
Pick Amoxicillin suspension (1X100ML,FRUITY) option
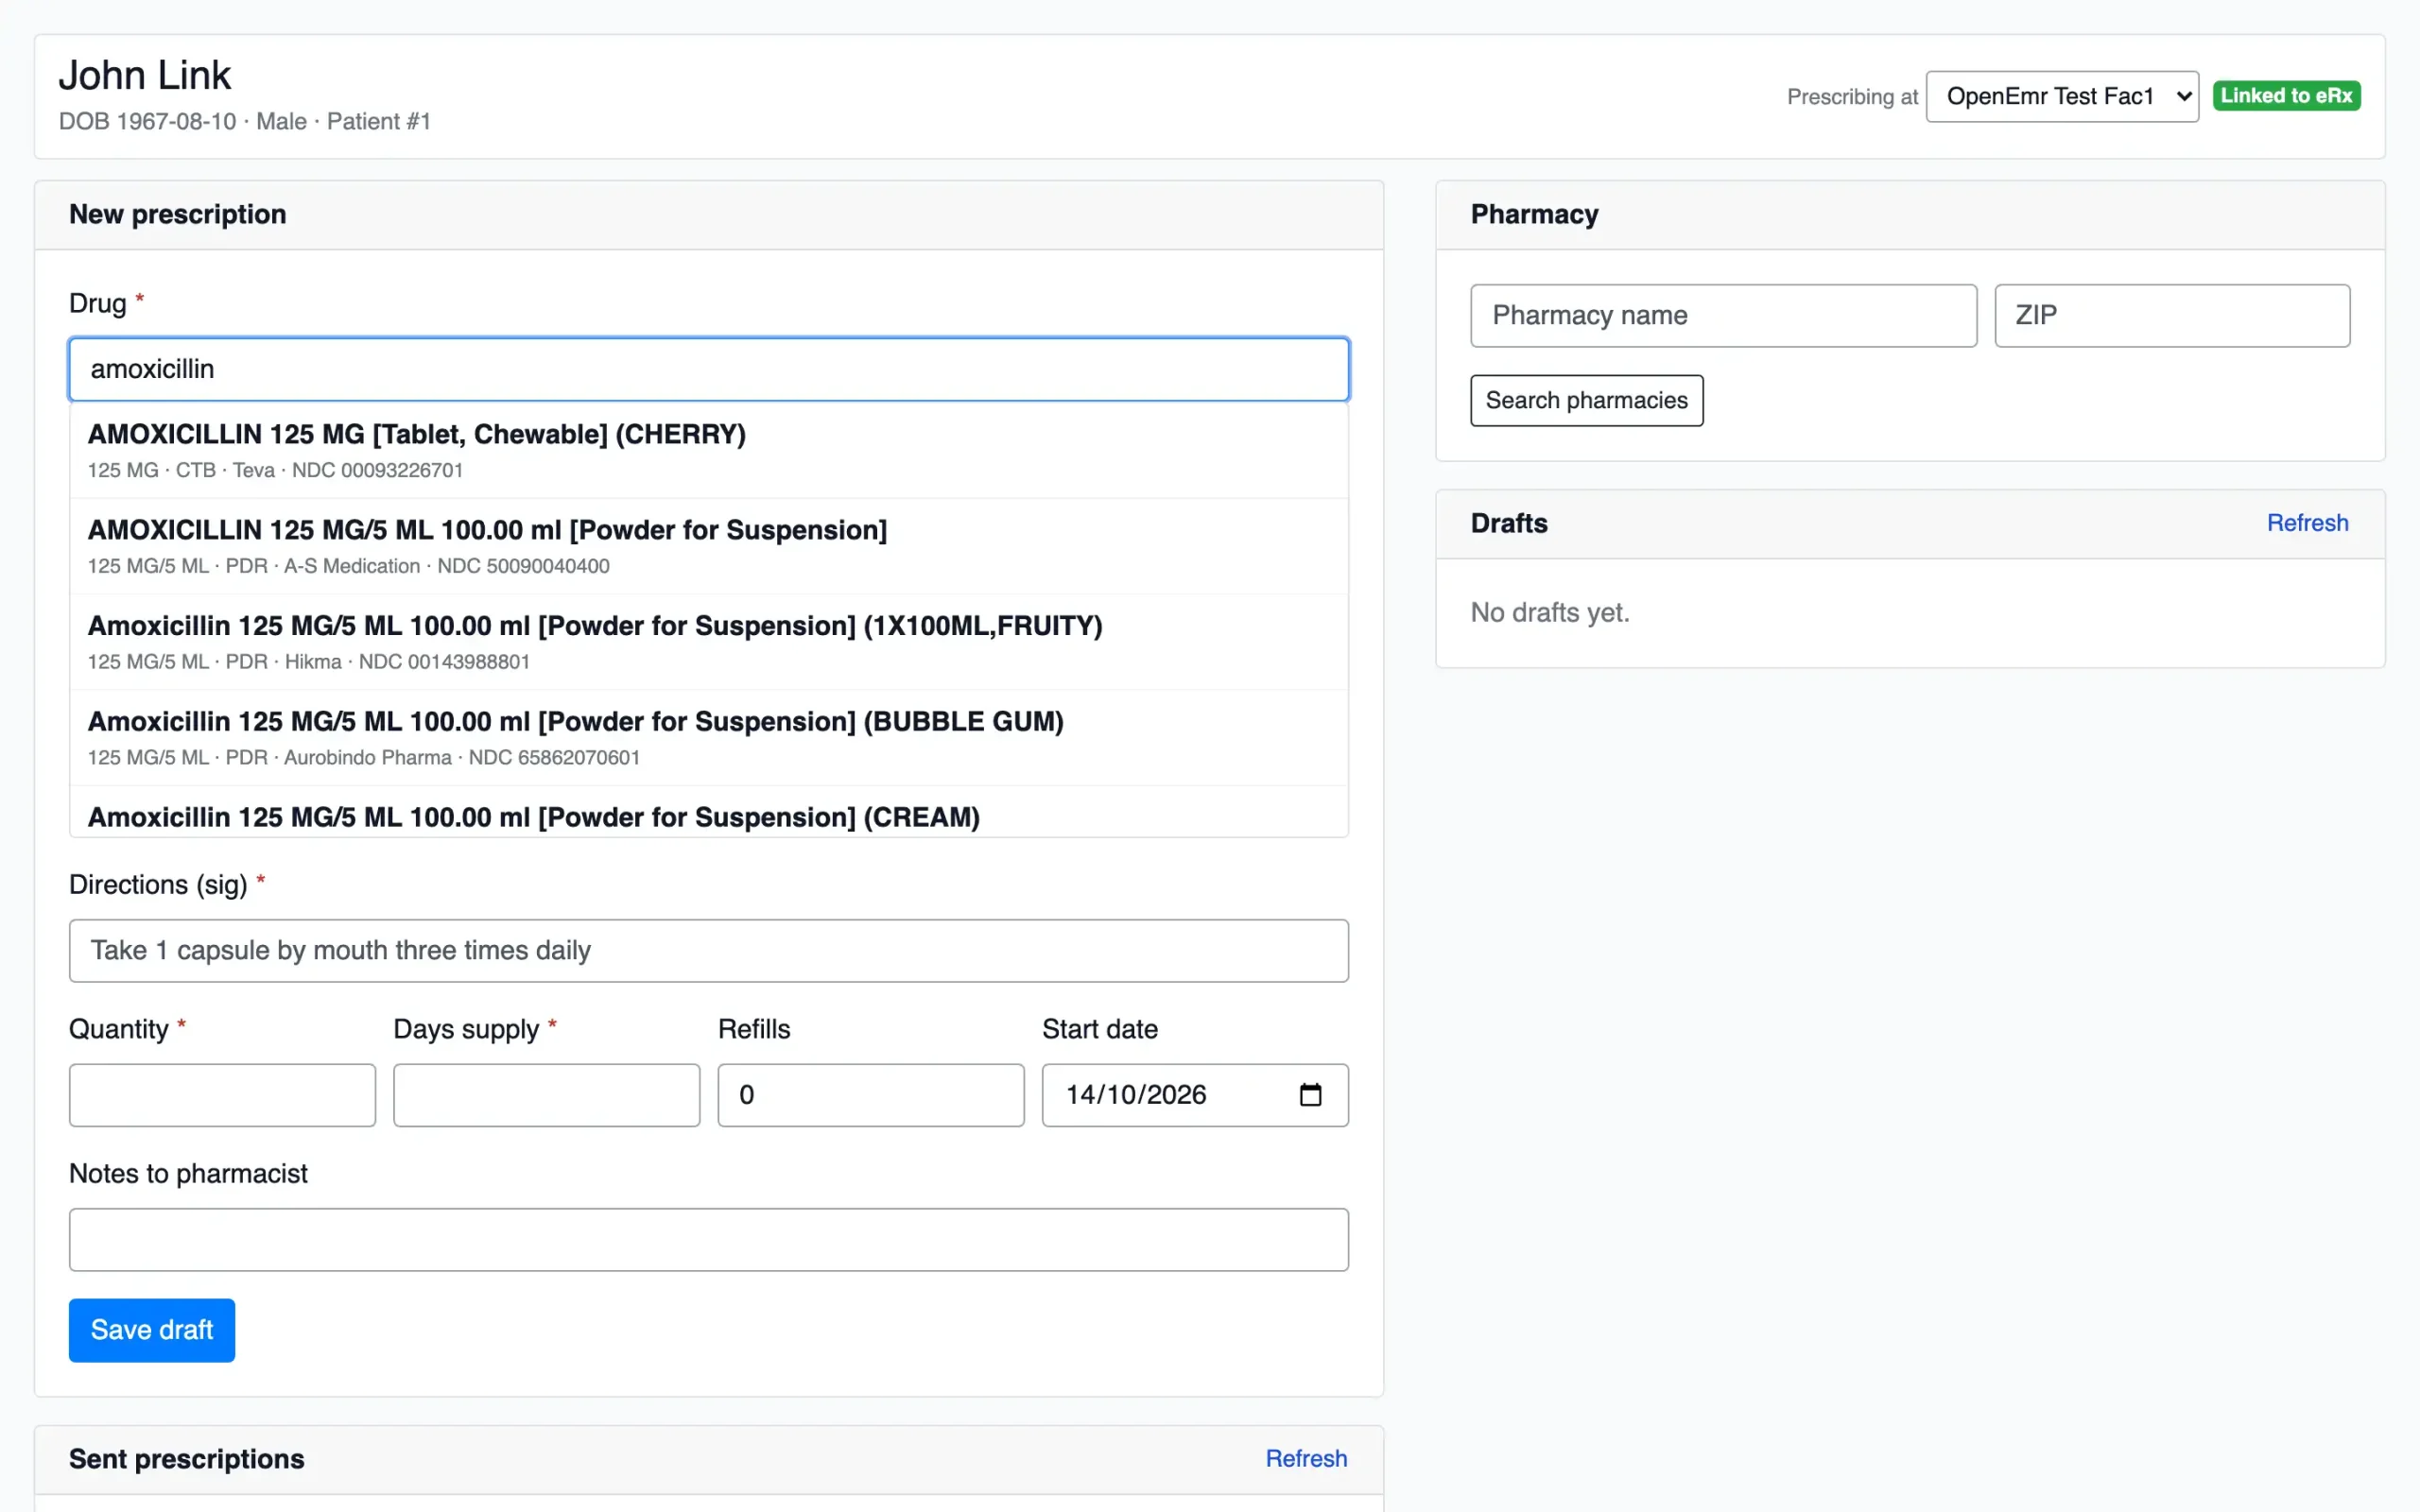[x=709, y=642]
